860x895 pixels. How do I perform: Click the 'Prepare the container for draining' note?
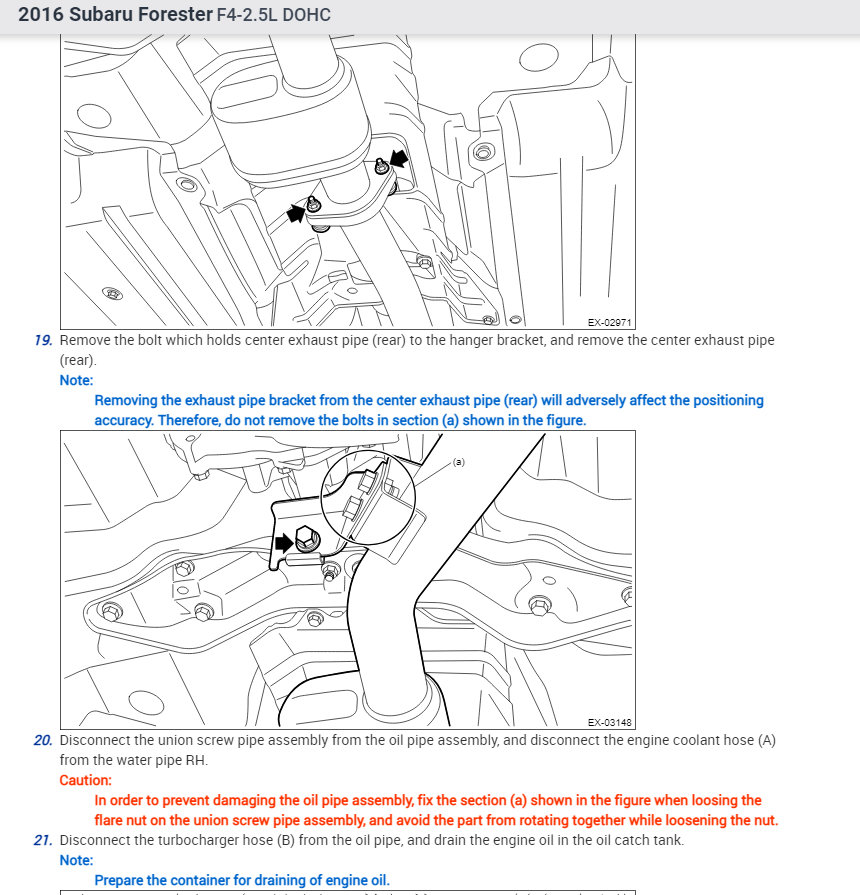coord(242,880)
